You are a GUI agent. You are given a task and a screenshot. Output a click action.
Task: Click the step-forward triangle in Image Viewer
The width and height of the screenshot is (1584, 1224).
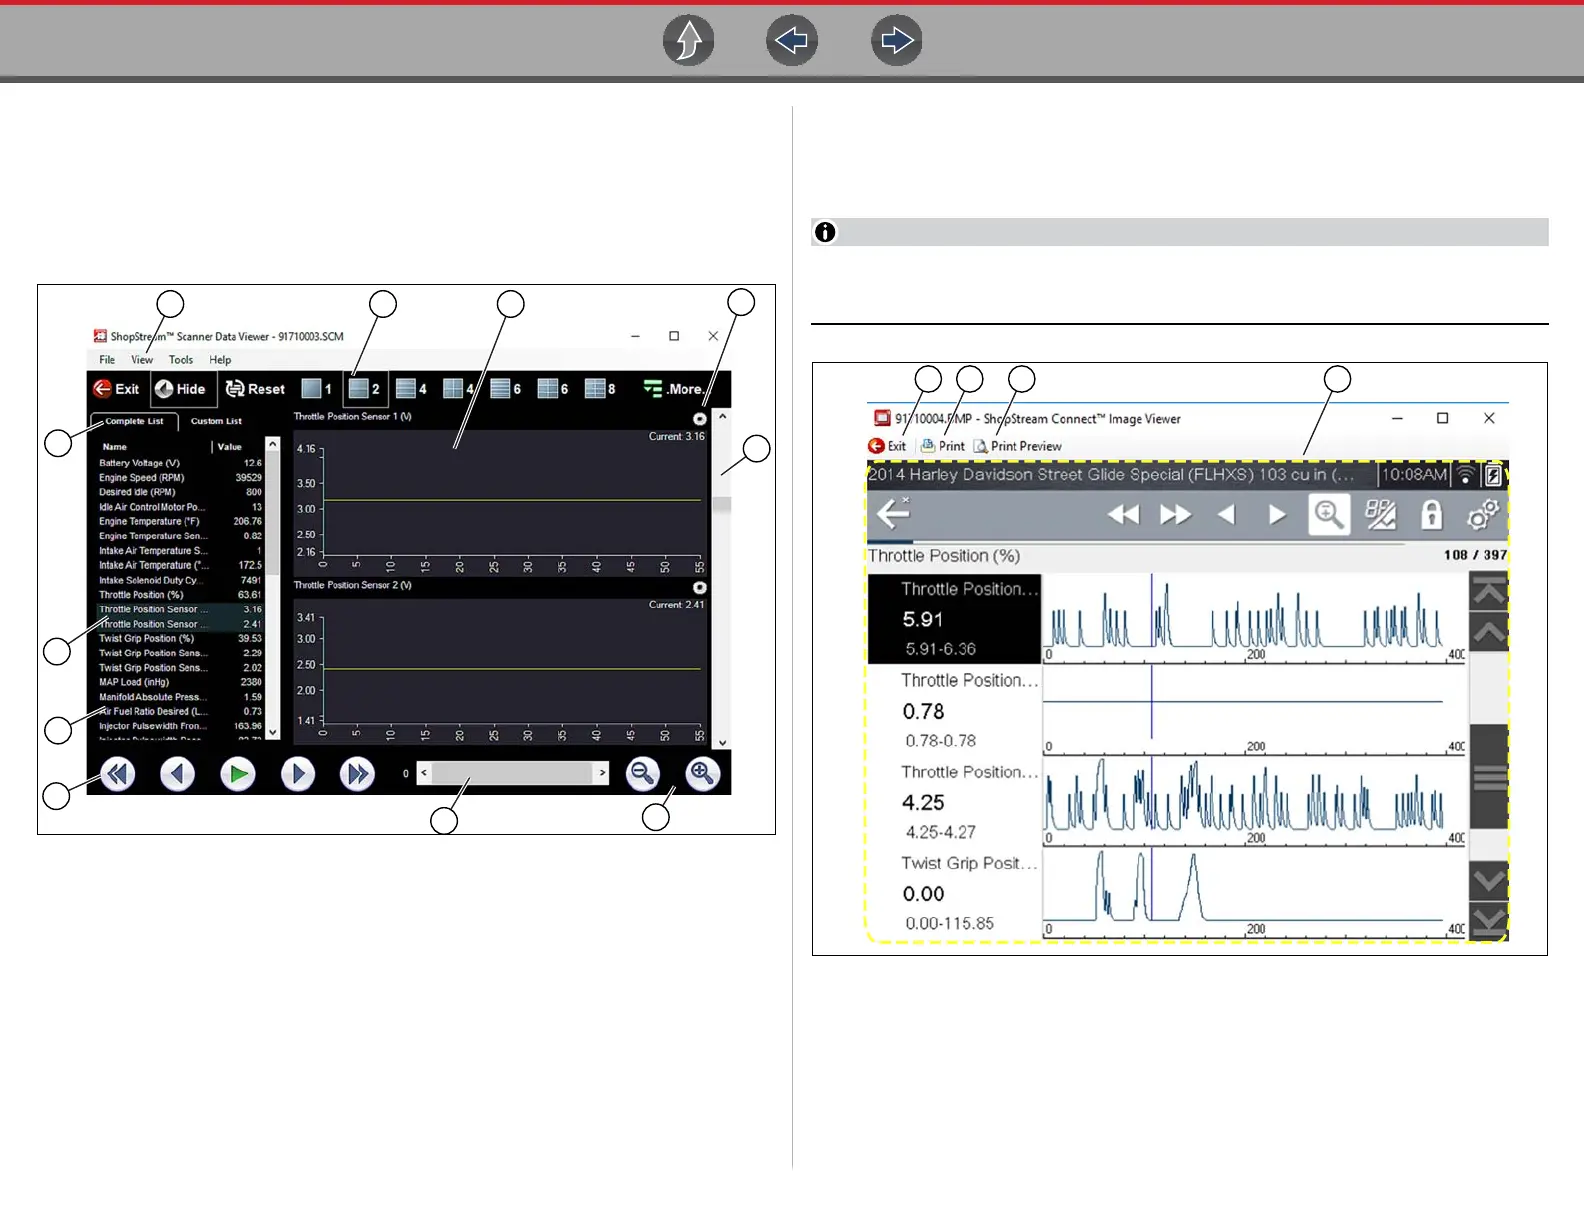click(1277, 515)
